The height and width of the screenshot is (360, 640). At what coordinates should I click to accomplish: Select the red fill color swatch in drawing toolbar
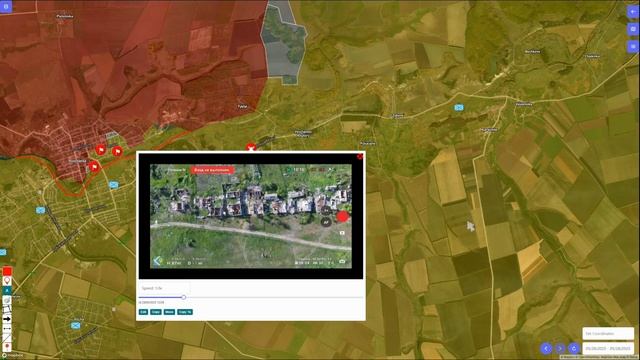[x=7, y=271]
